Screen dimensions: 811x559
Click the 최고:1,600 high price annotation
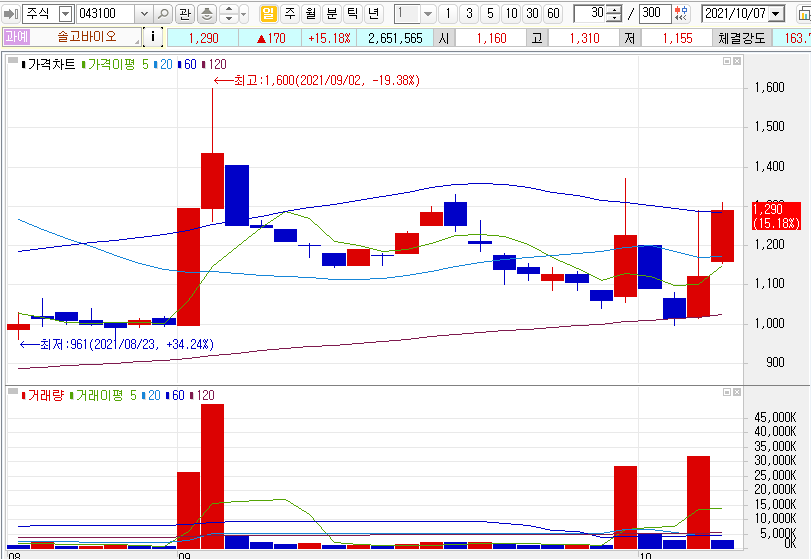click(x=317, y=80)
